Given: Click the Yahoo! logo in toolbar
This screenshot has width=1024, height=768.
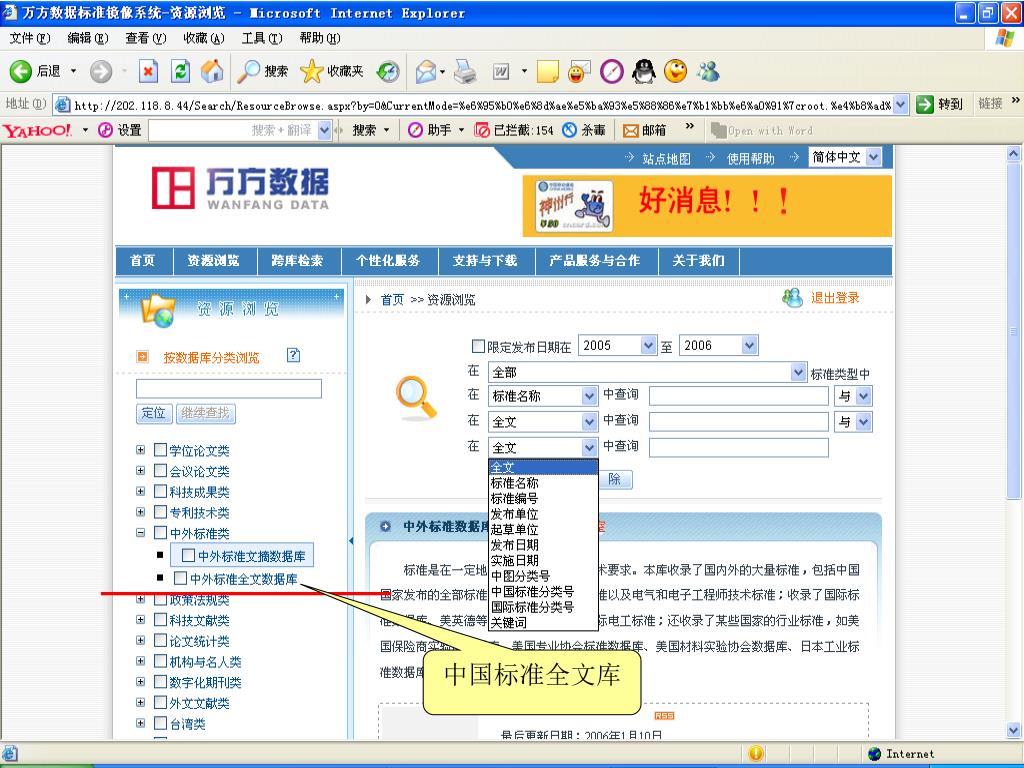Looking at the screenshot, I should 37,130.
